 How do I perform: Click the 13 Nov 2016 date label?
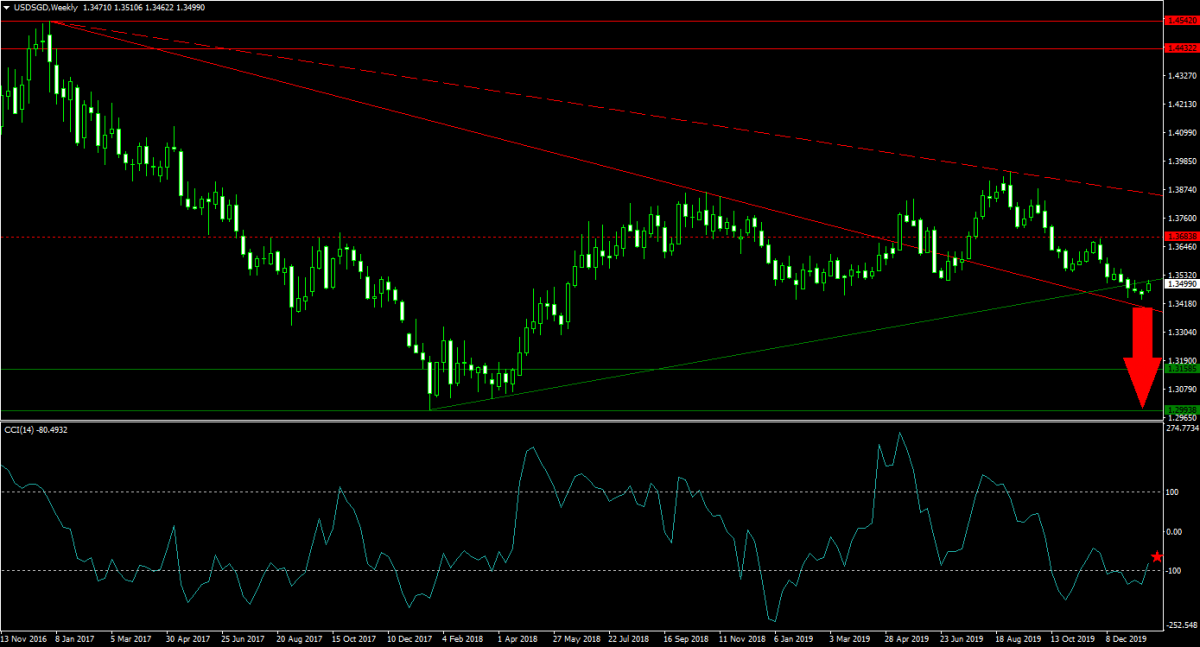pyautogui.click(x=23, y=637)
